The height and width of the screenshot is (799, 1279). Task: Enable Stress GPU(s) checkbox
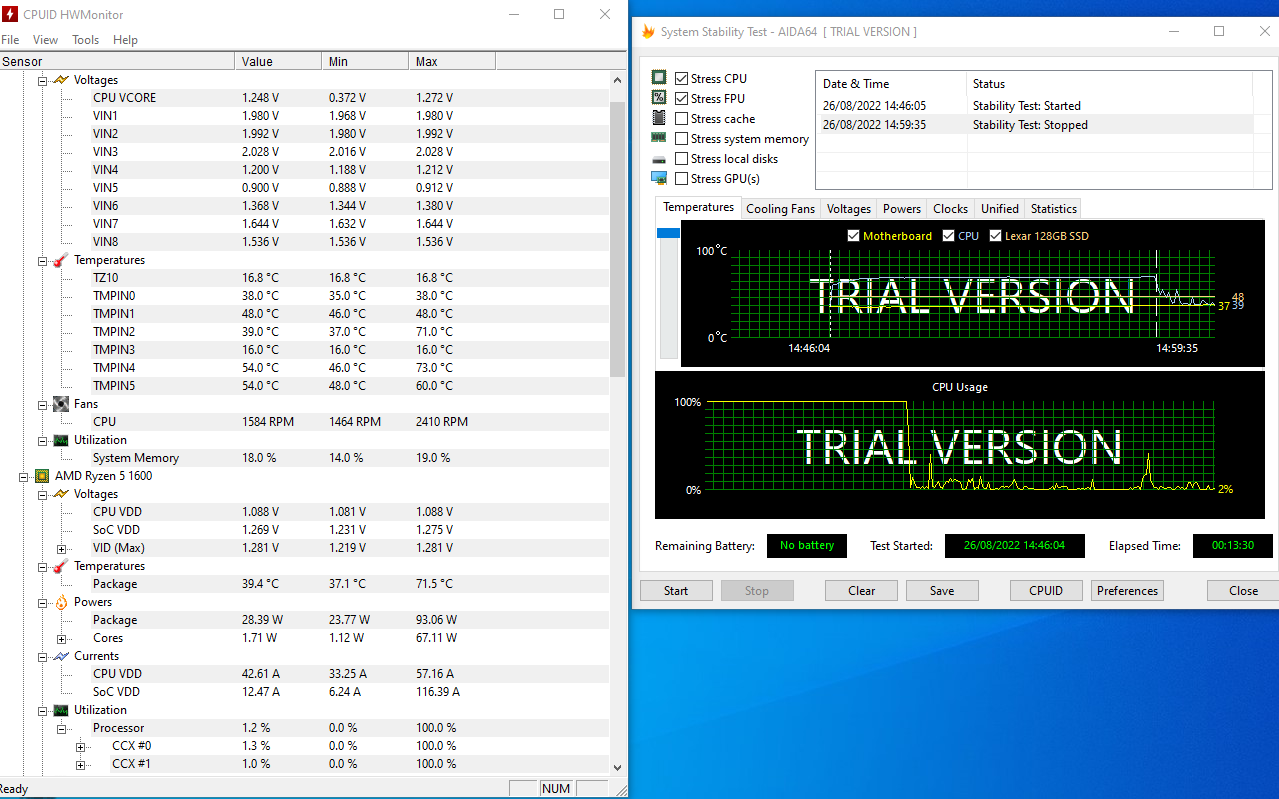pos(681,178)
